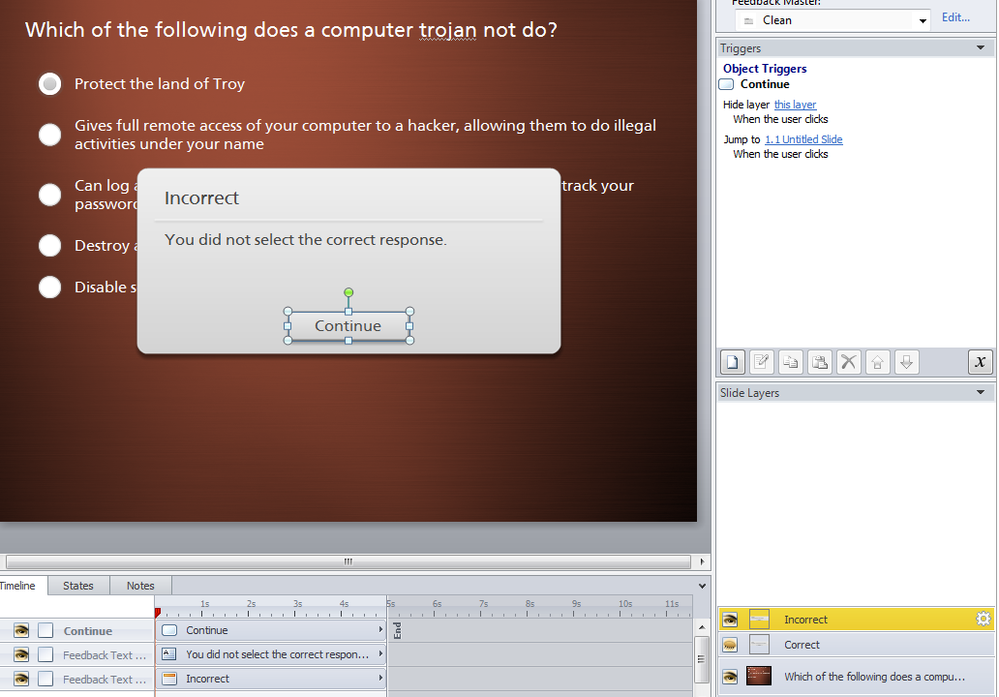Select the 'Destroy' answer radio button

coord(50,245)
